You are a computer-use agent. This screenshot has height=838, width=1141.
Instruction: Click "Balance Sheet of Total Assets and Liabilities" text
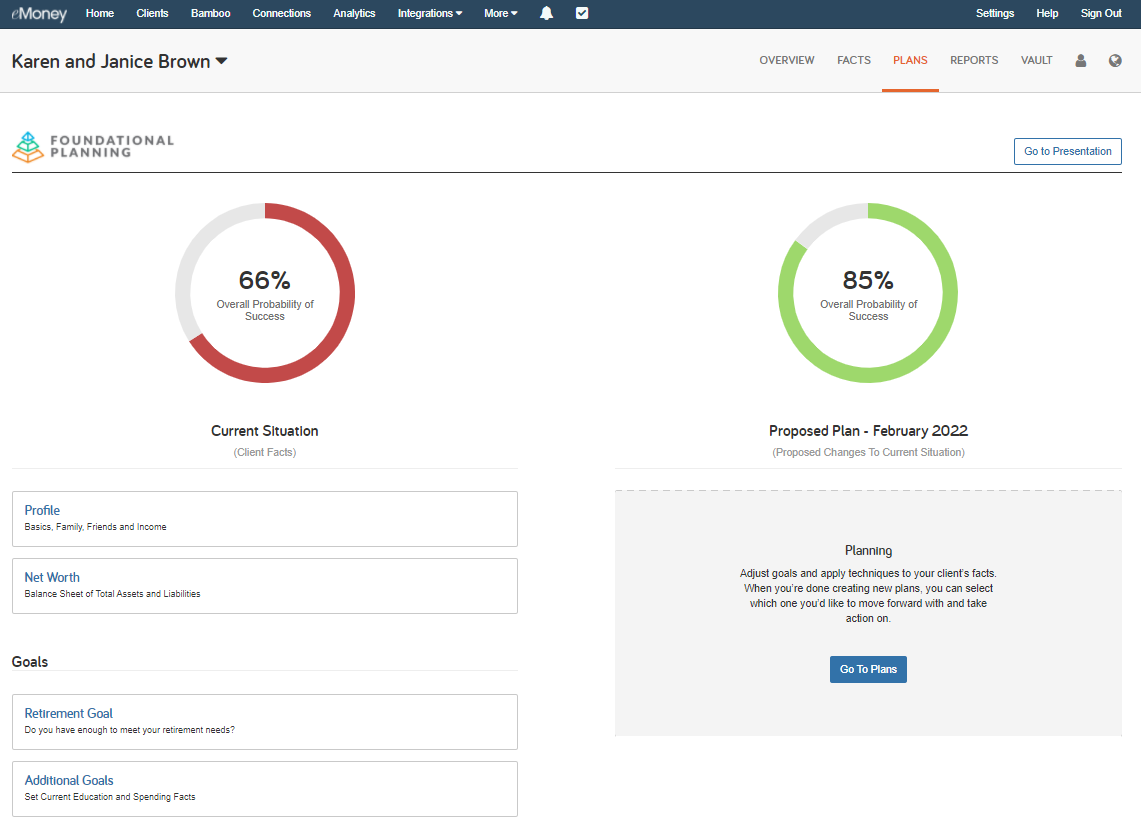(x=112, y=594)
